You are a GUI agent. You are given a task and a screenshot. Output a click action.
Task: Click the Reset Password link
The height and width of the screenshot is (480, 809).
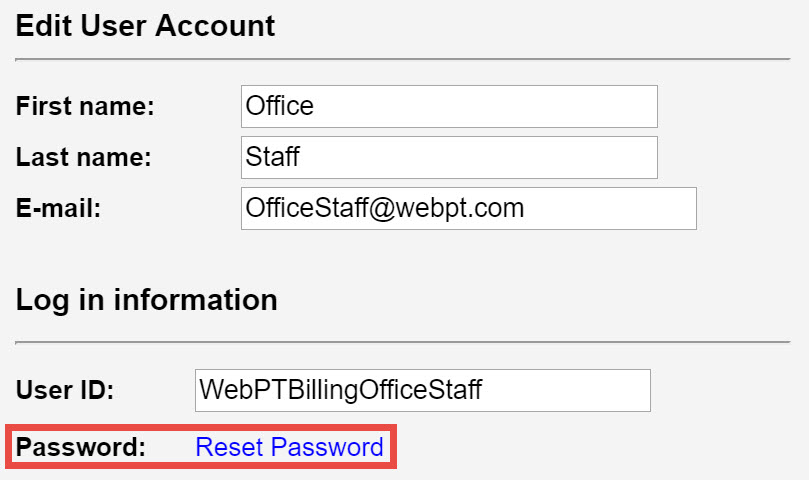(289, 447)
